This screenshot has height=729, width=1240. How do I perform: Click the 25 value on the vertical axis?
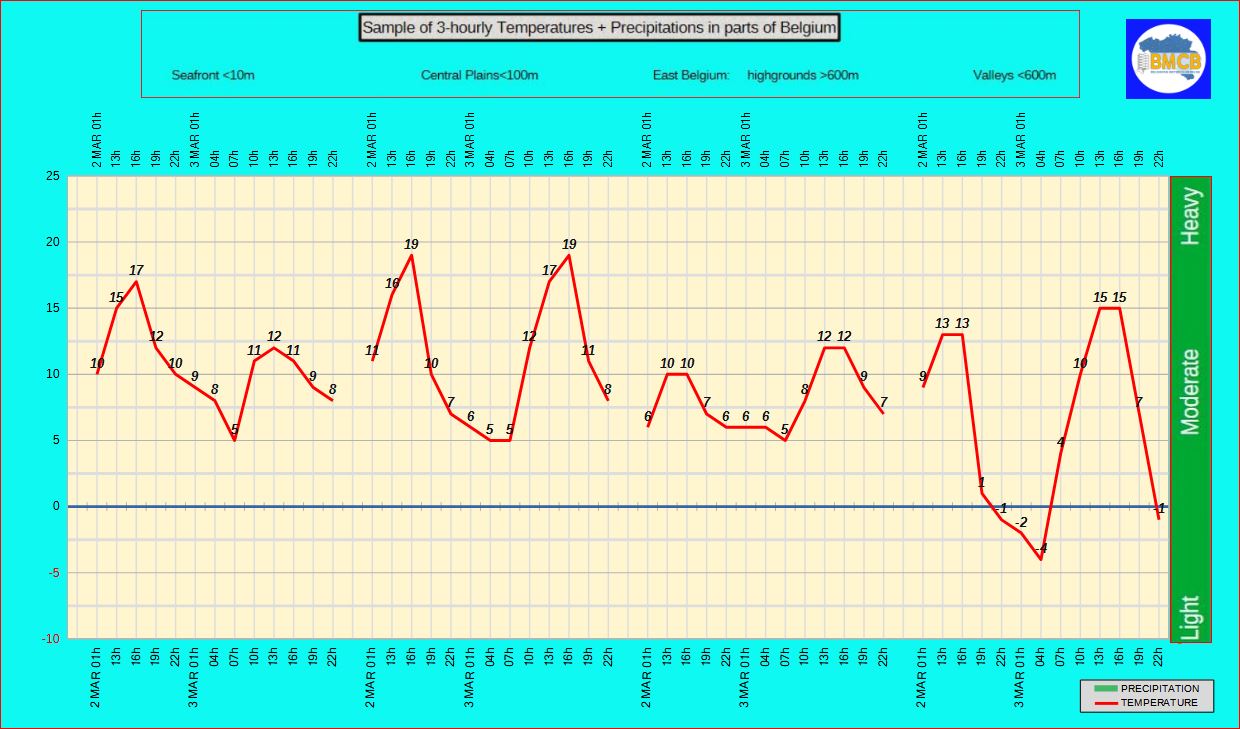tap(52, 177)
